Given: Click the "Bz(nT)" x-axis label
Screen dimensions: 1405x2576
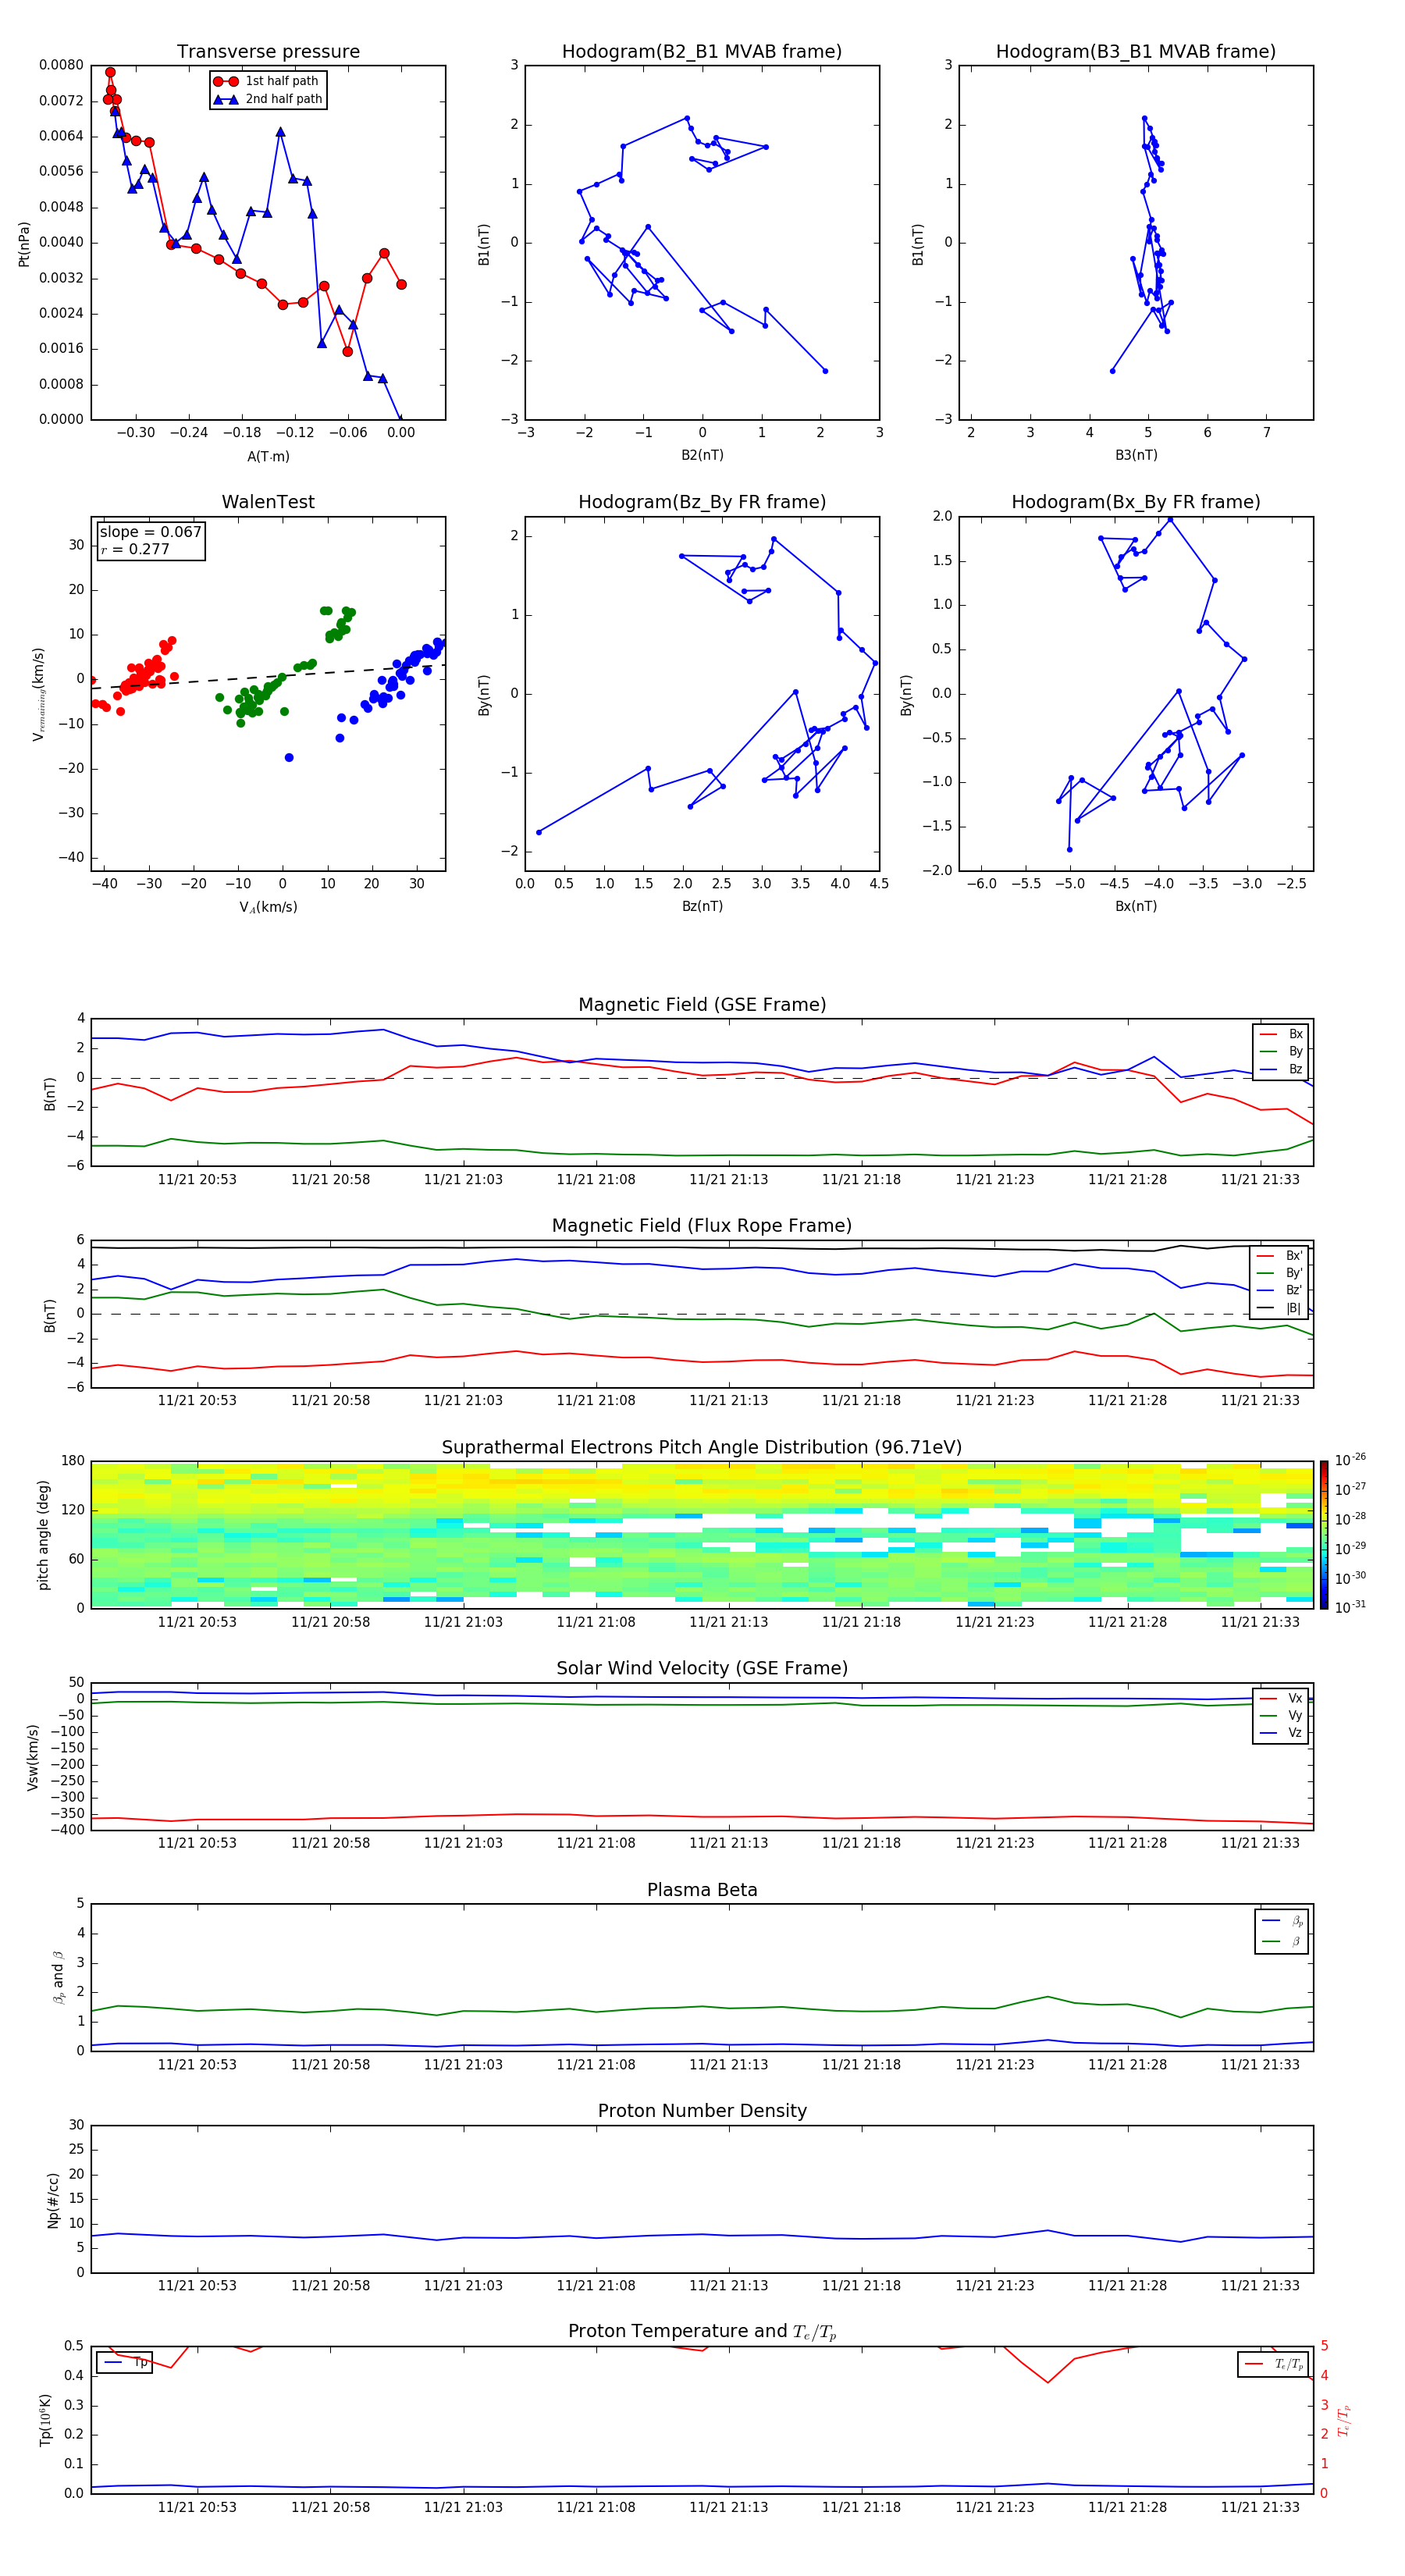Looking at the screenshot, I should 702,906.
